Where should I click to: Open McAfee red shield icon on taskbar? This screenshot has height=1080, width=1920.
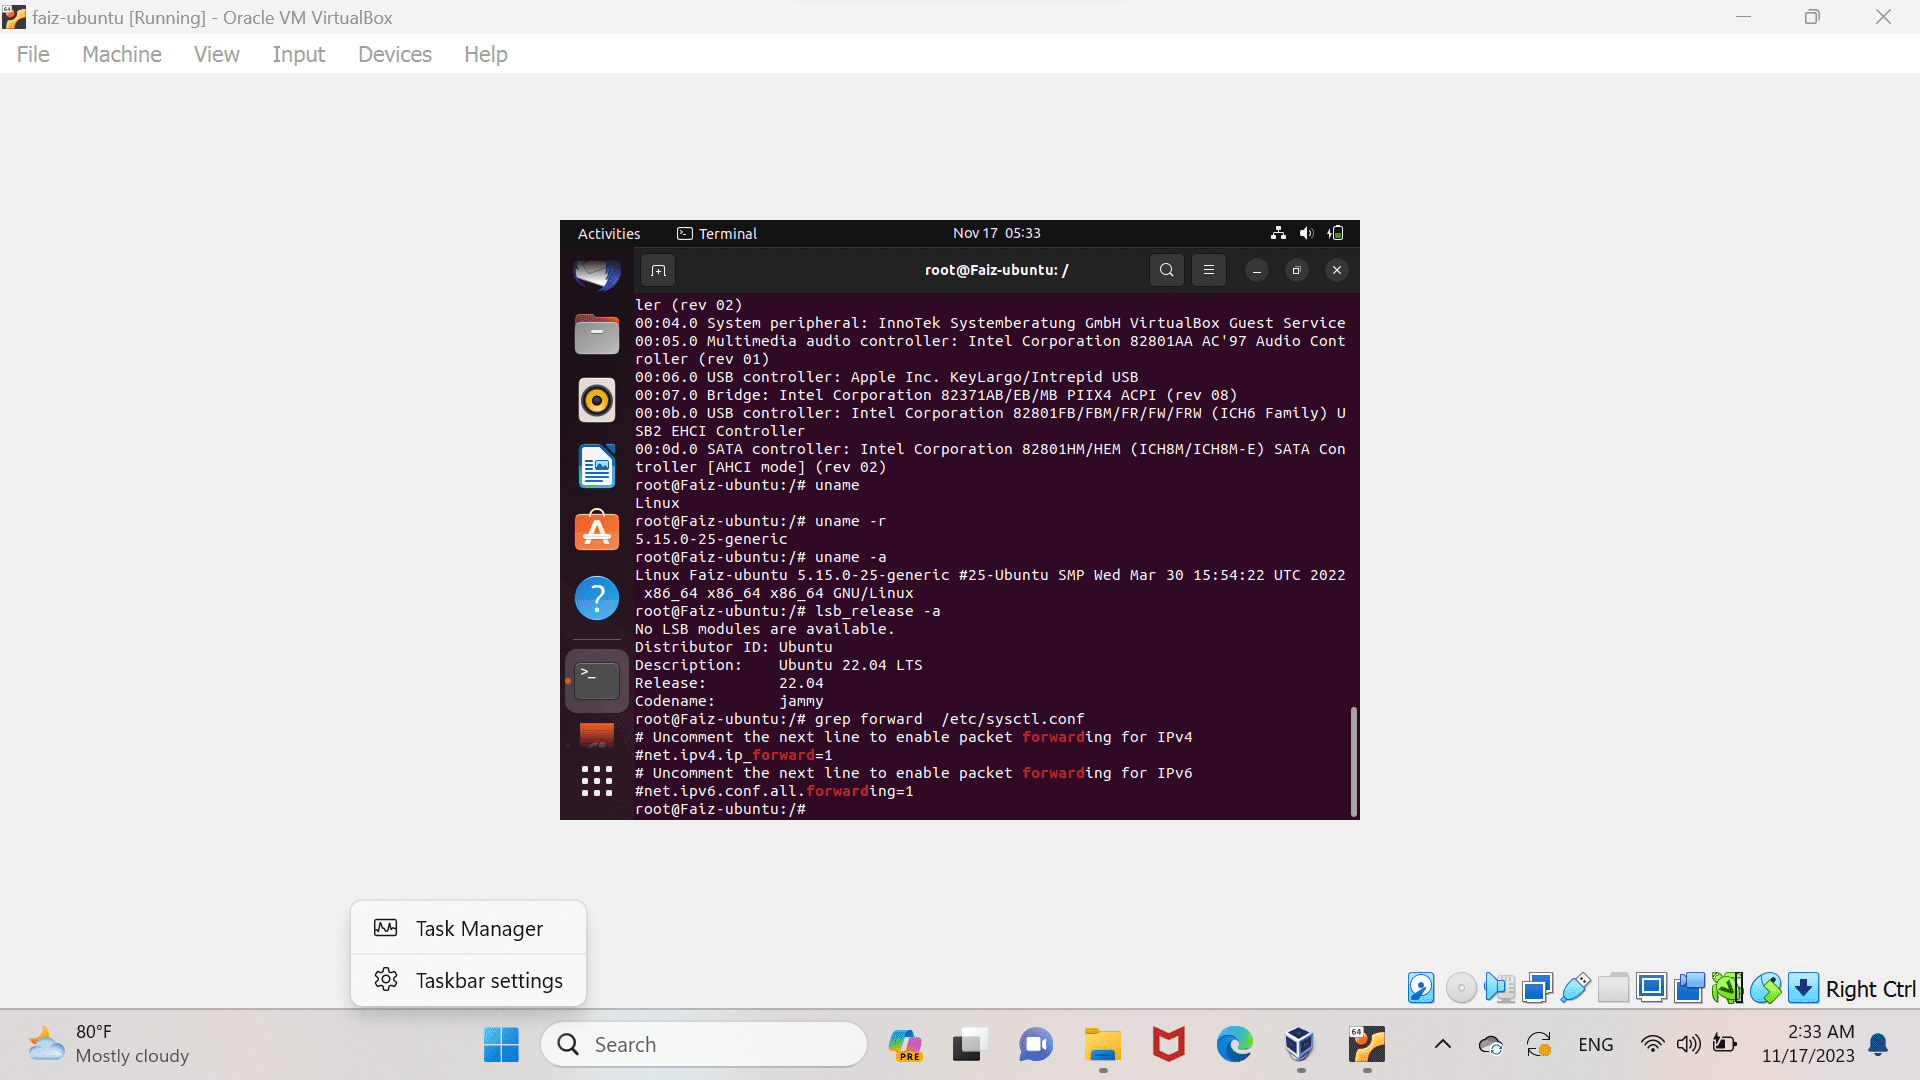[1168, 1045]
